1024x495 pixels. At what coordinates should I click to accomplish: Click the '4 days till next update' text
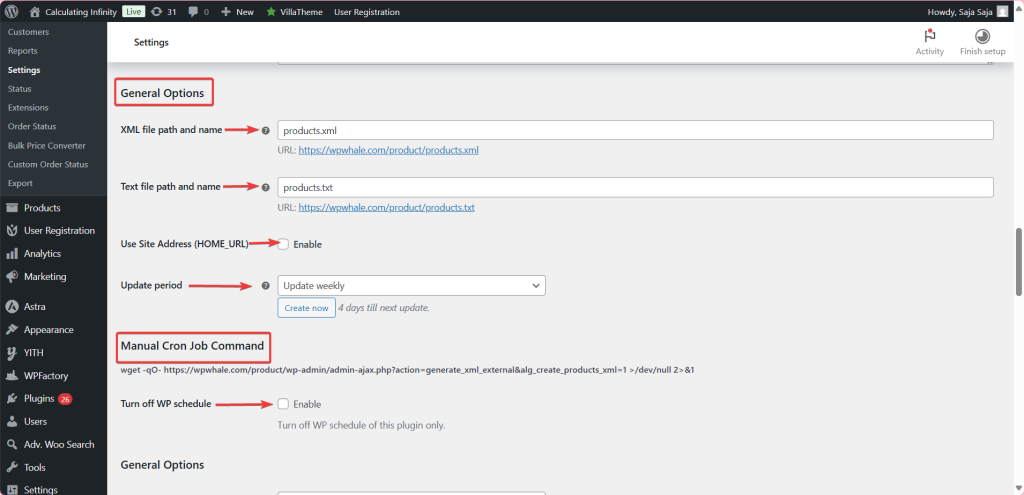click(384, 308)
